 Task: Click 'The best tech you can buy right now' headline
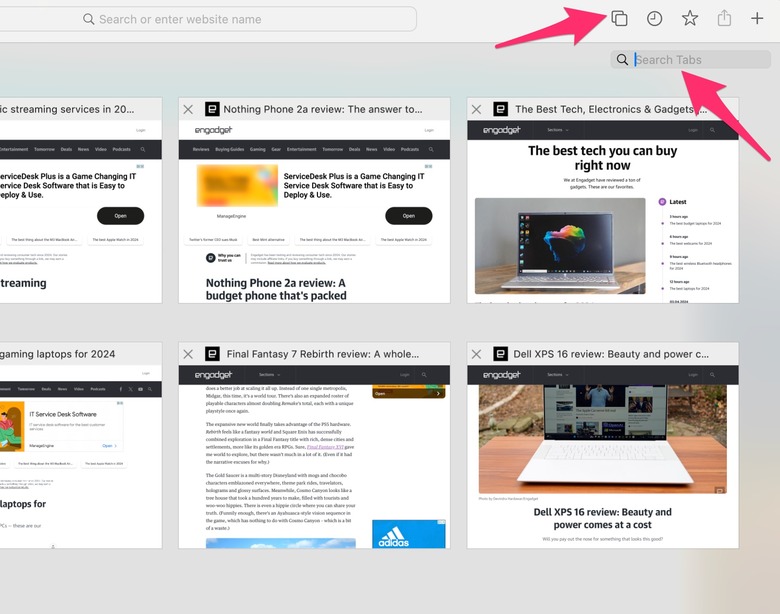(602, 158)
